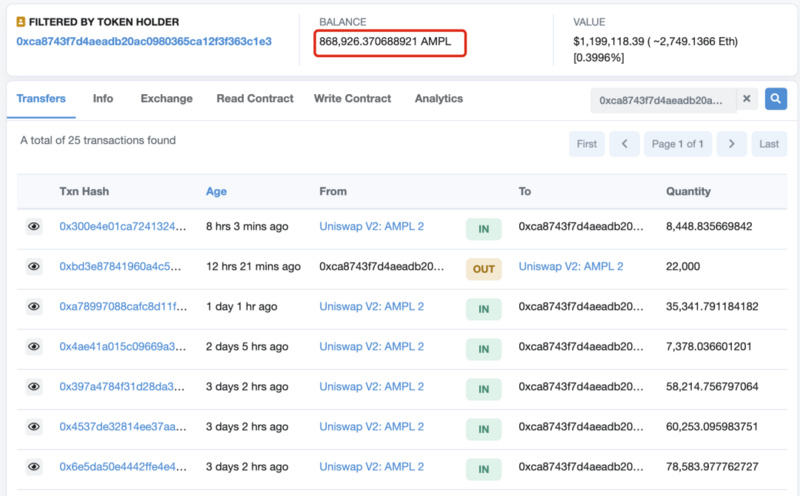Click quantity 78,583.977762727
This screenshot has width=800, height=496.
pyautogui.click(x=712, y=467)
